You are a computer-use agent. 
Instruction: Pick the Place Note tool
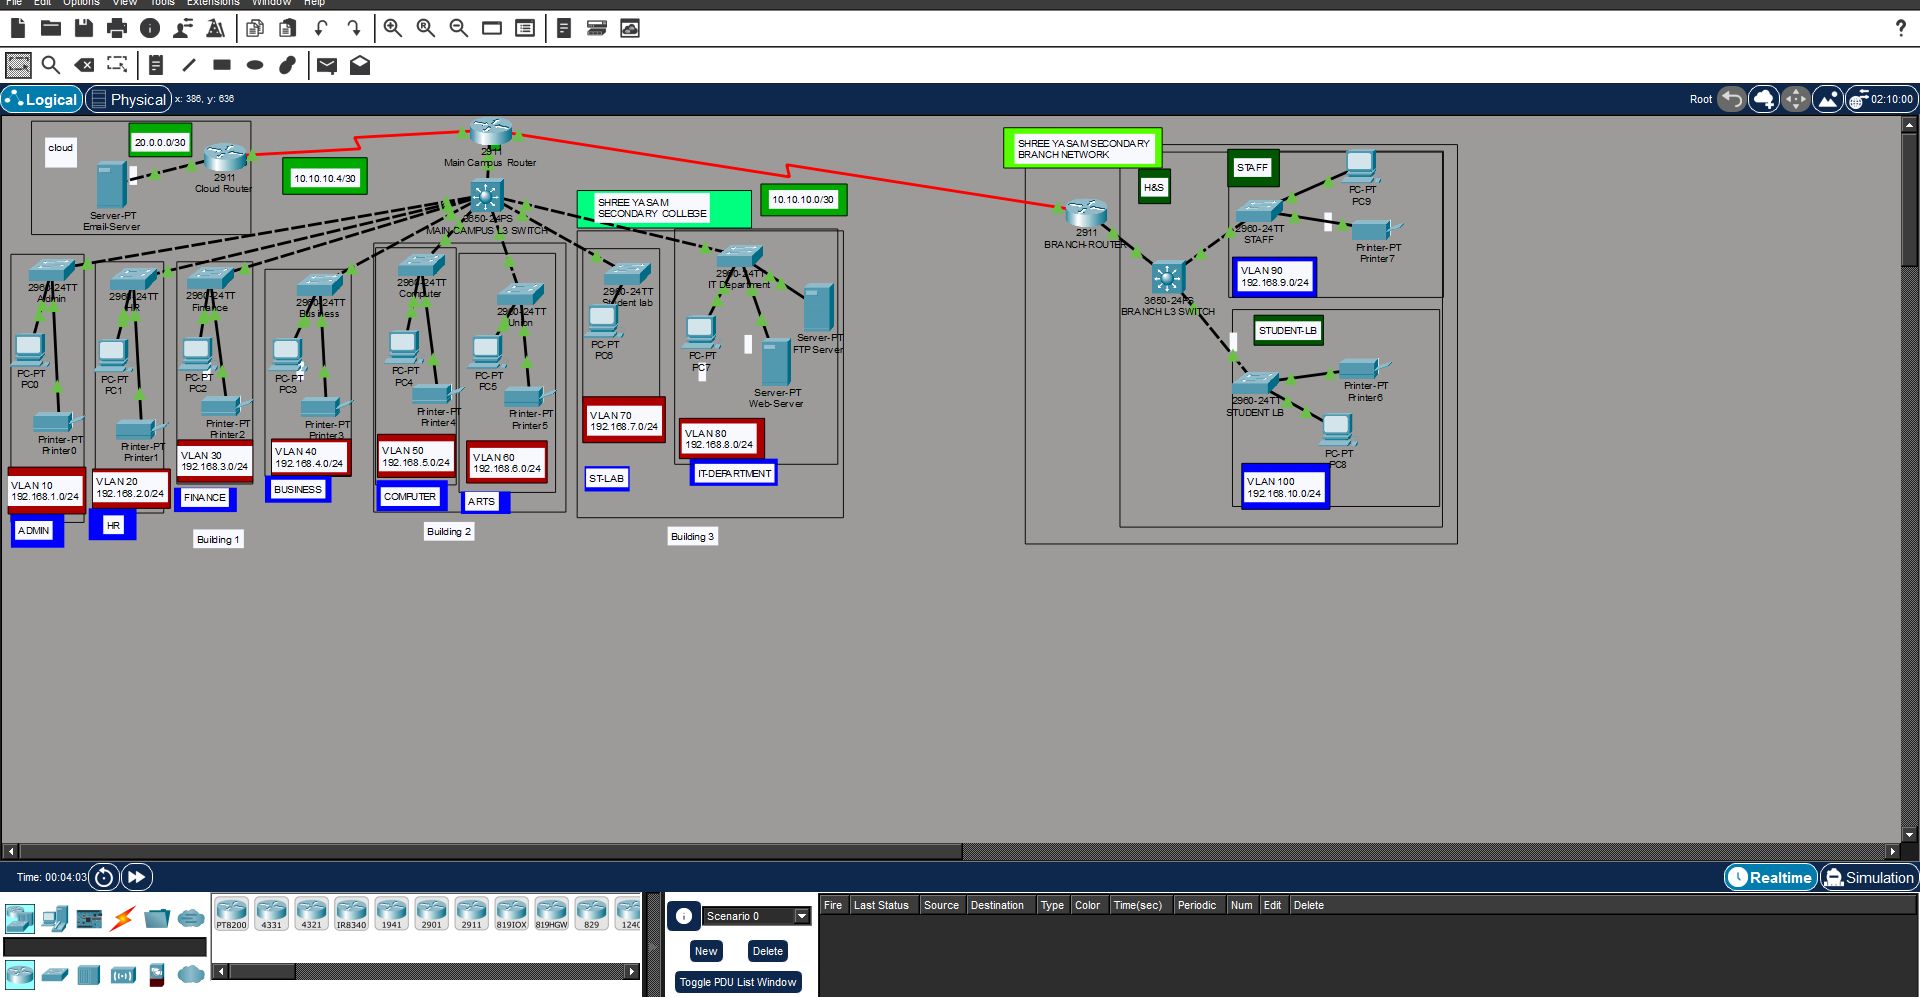tap(156, 65)
